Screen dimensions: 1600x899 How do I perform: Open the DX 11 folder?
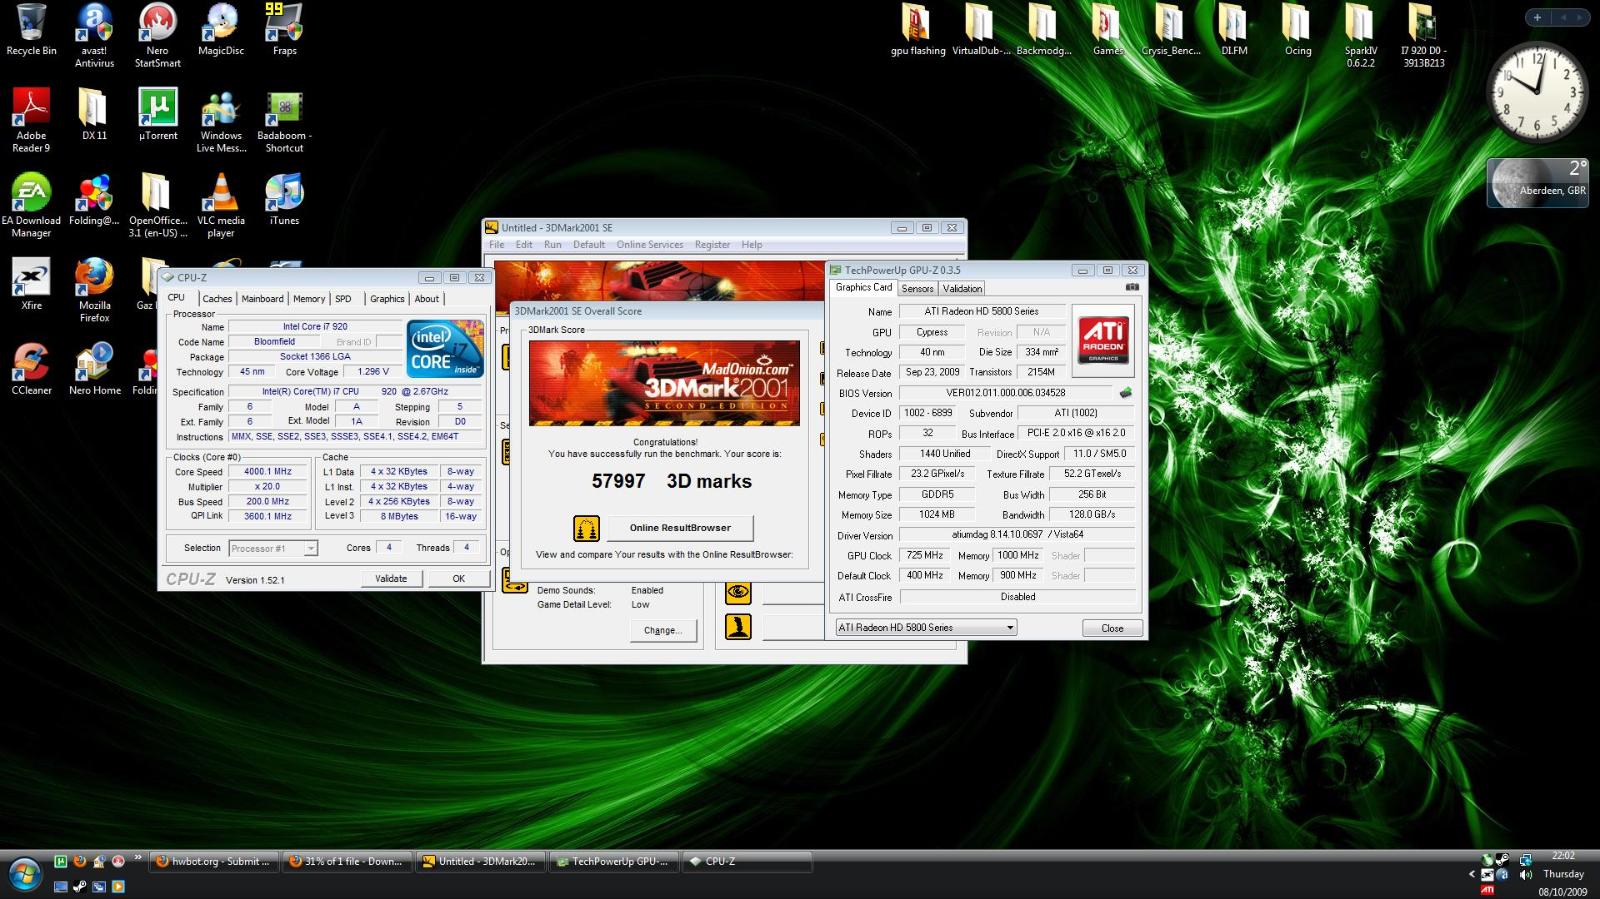point(94,115)
